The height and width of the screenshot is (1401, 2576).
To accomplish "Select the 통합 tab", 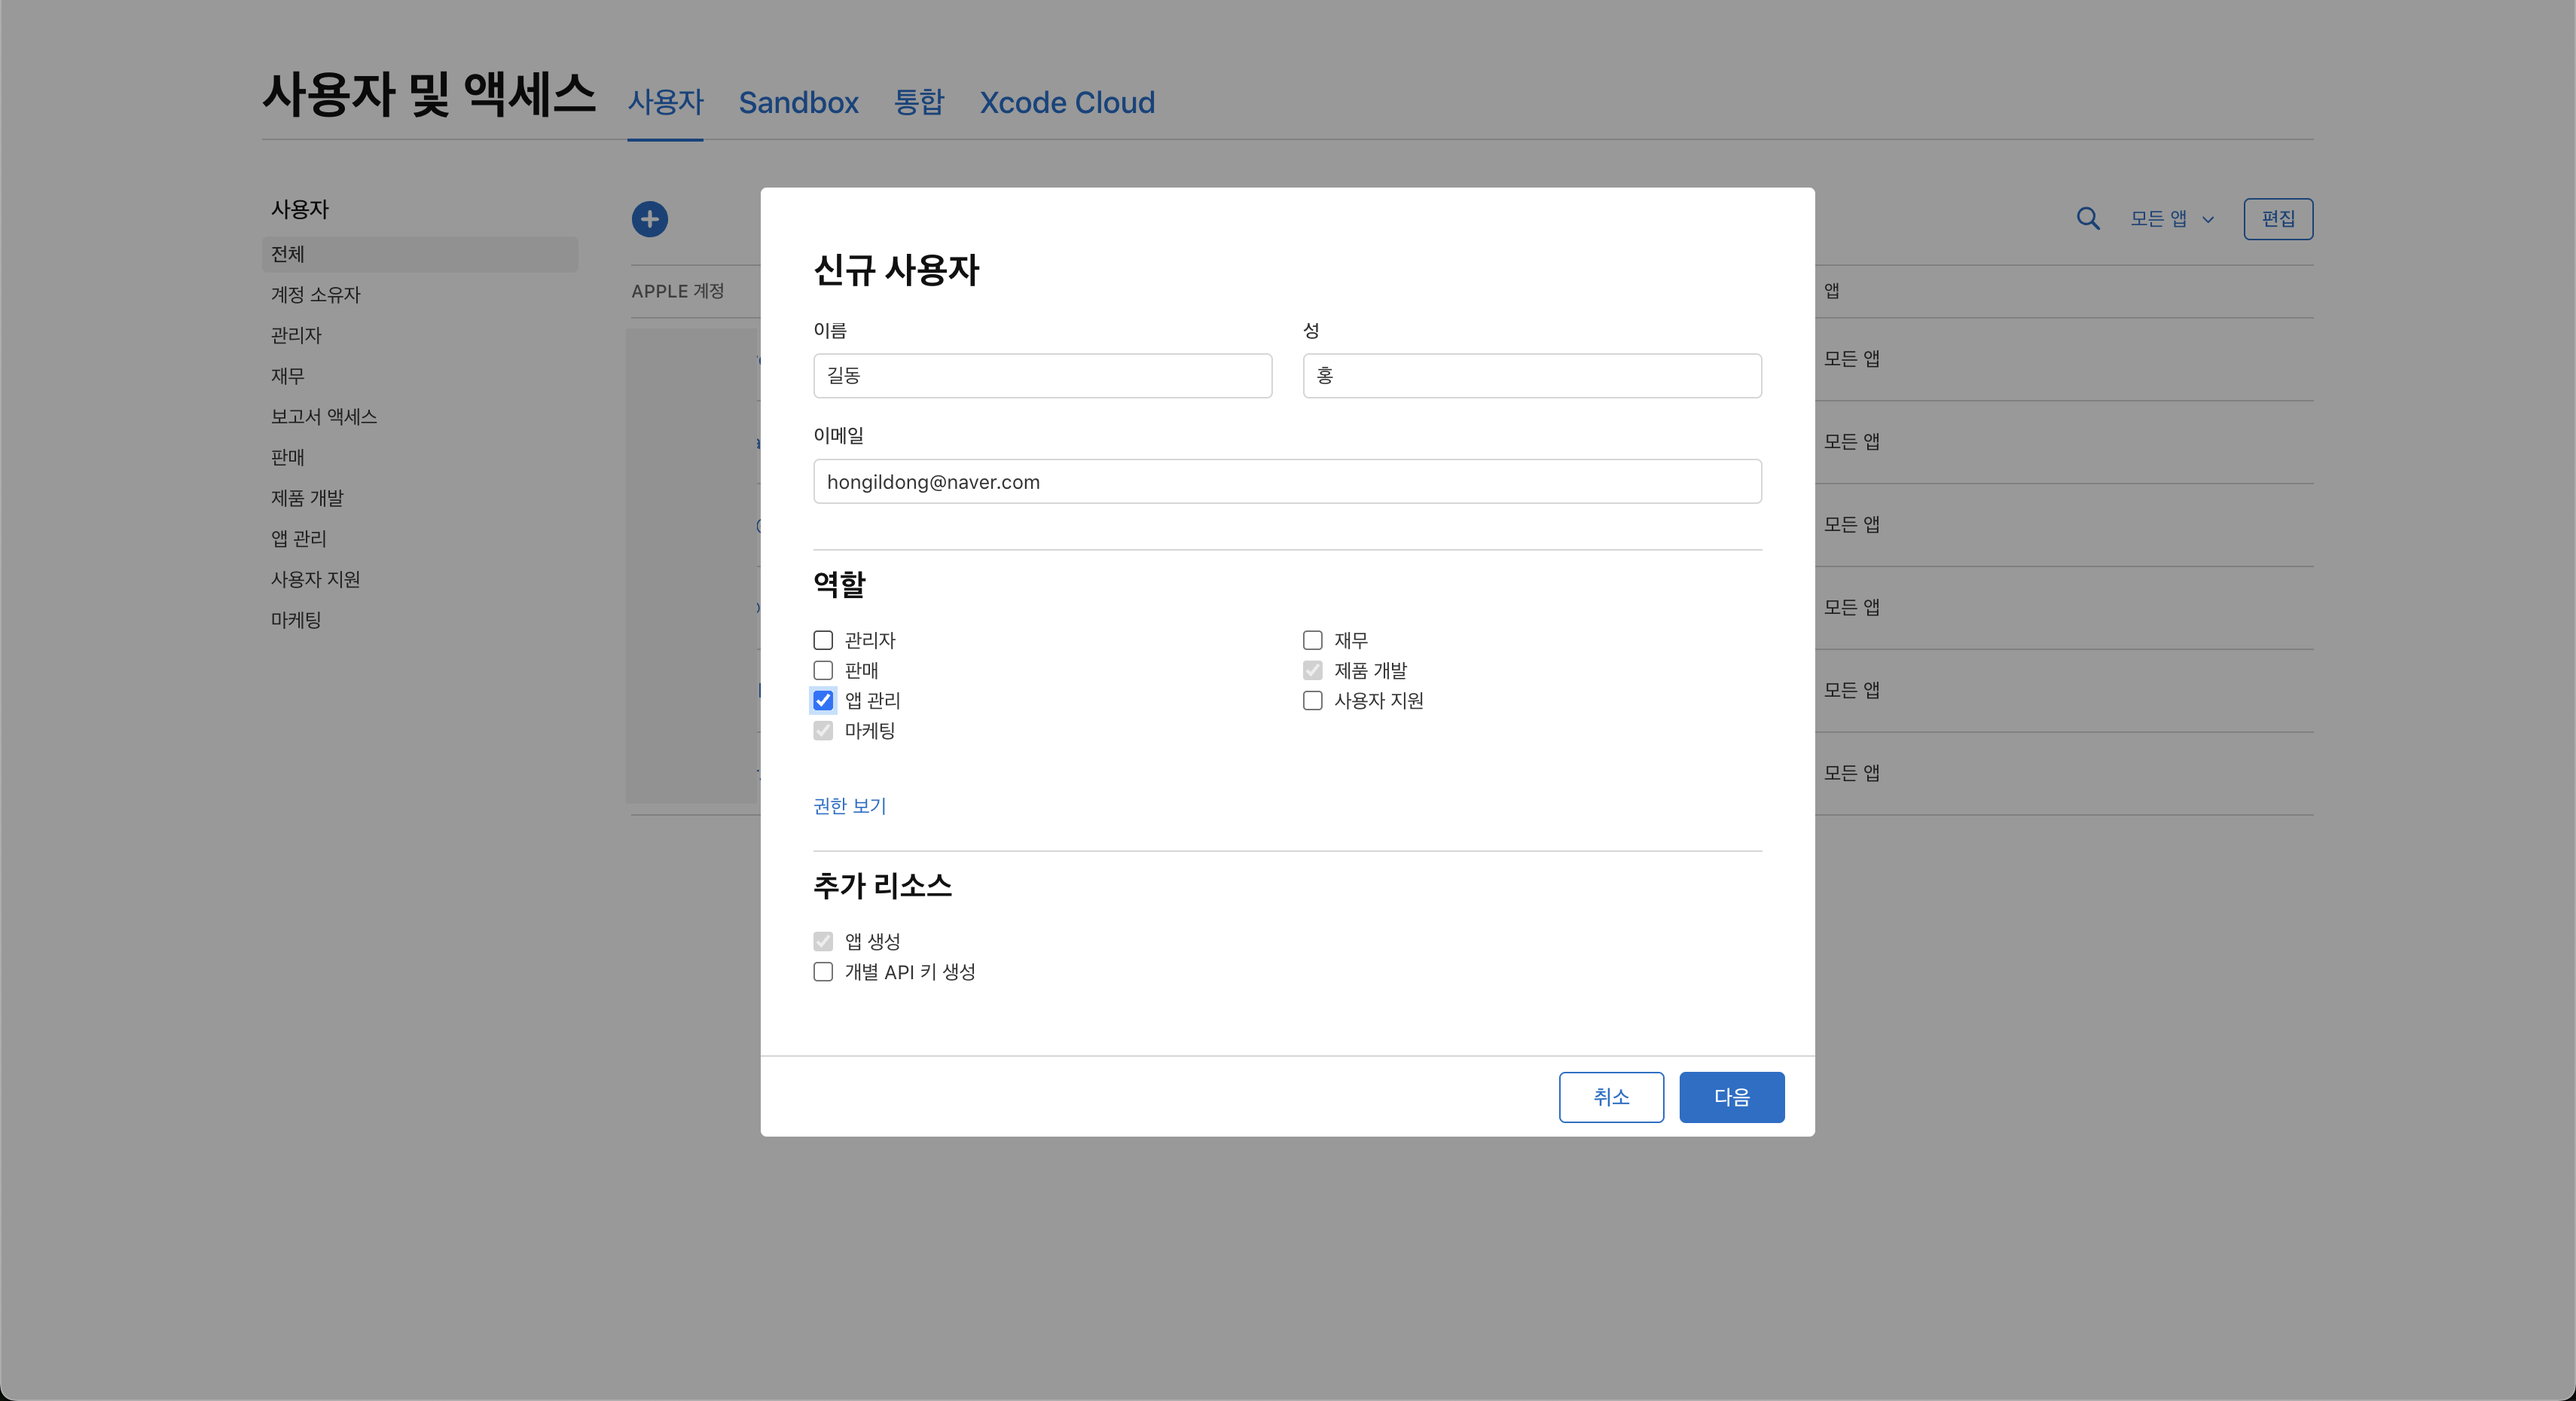I will click(918, 103).
